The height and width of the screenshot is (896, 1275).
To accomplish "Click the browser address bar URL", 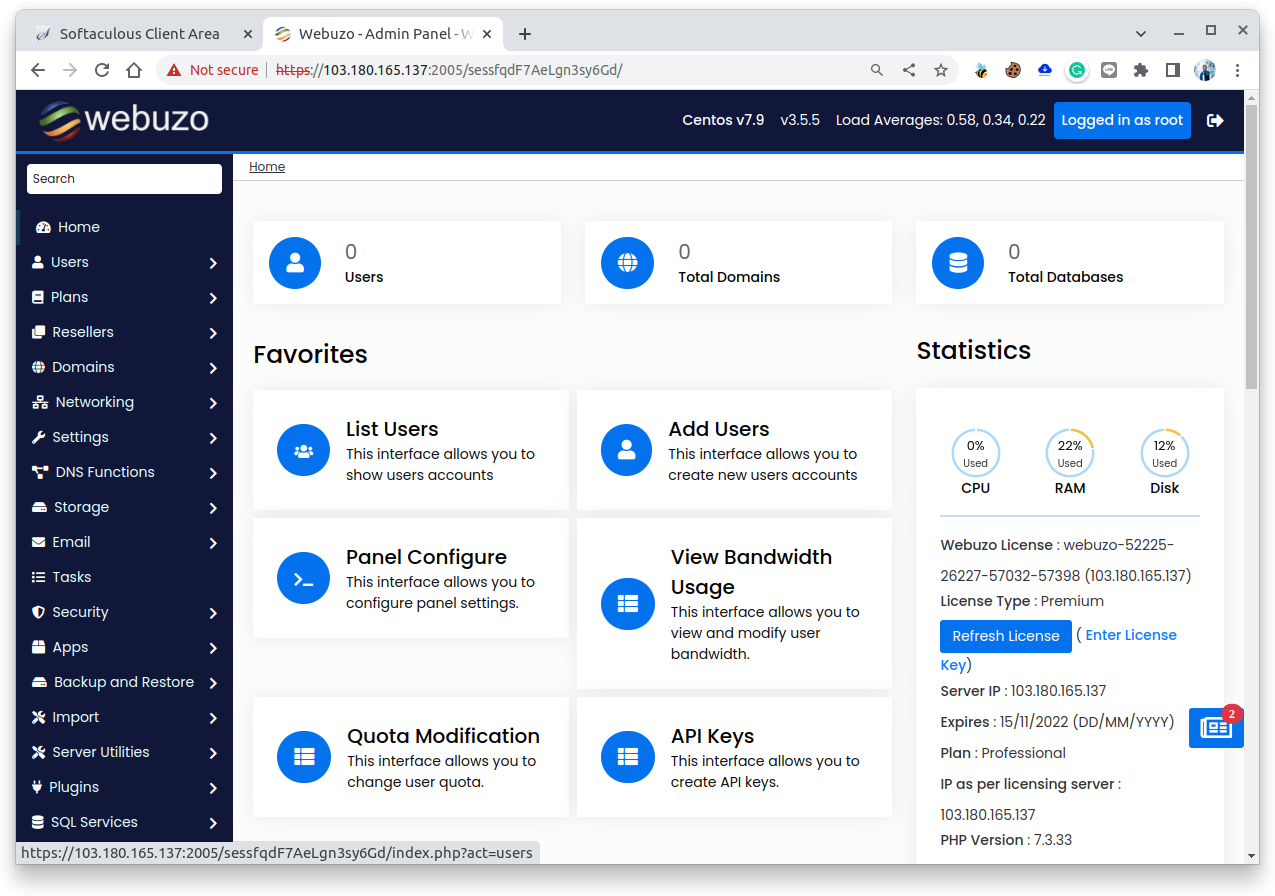I will [449, 70].
